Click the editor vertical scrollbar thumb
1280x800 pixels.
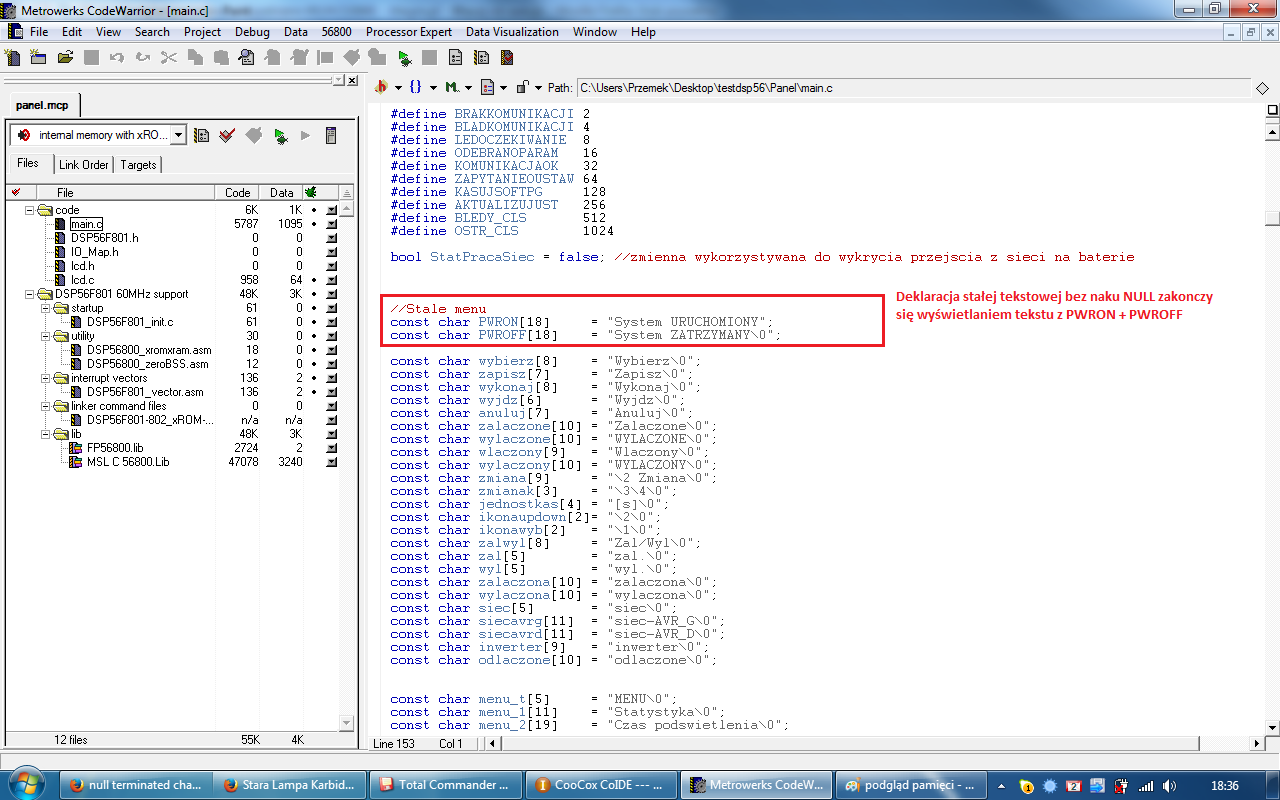1270,218
